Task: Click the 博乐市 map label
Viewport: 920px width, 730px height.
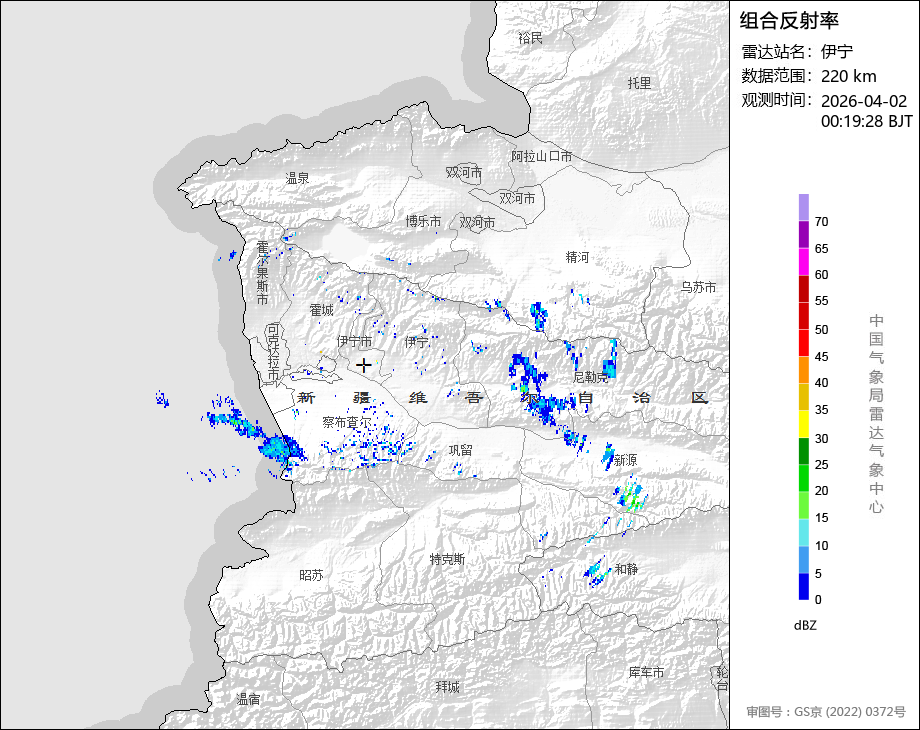Action: pyautogui.click(x=423, y=221)
